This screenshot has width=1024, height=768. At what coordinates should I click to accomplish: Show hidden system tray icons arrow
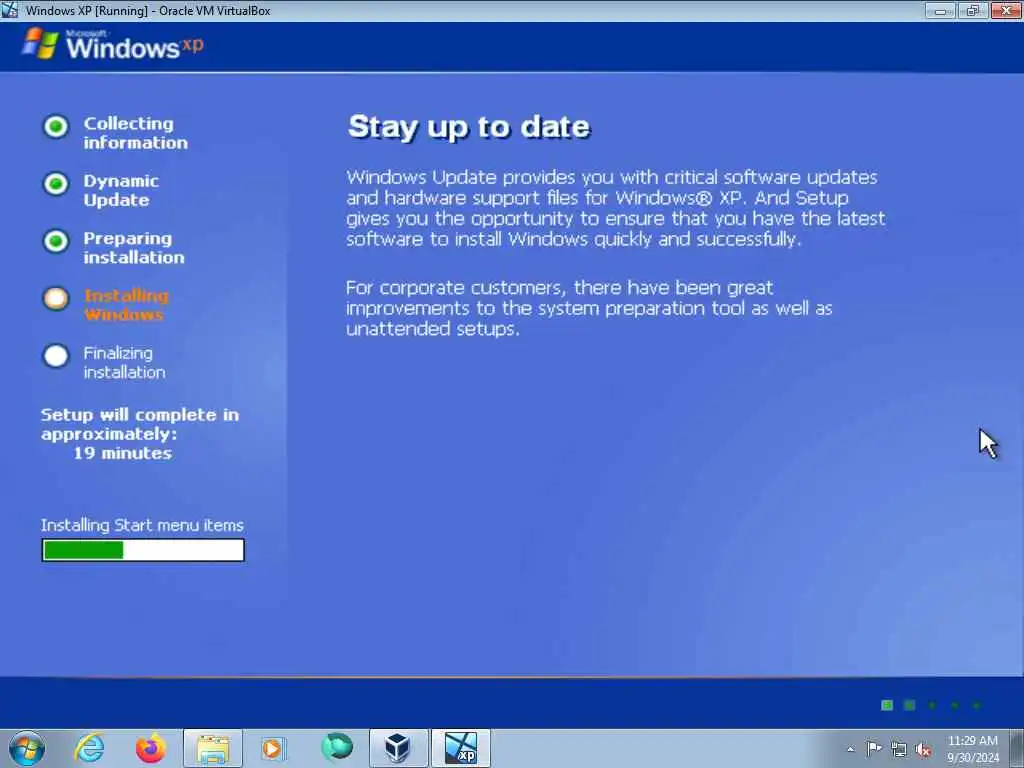pos(850,749)
